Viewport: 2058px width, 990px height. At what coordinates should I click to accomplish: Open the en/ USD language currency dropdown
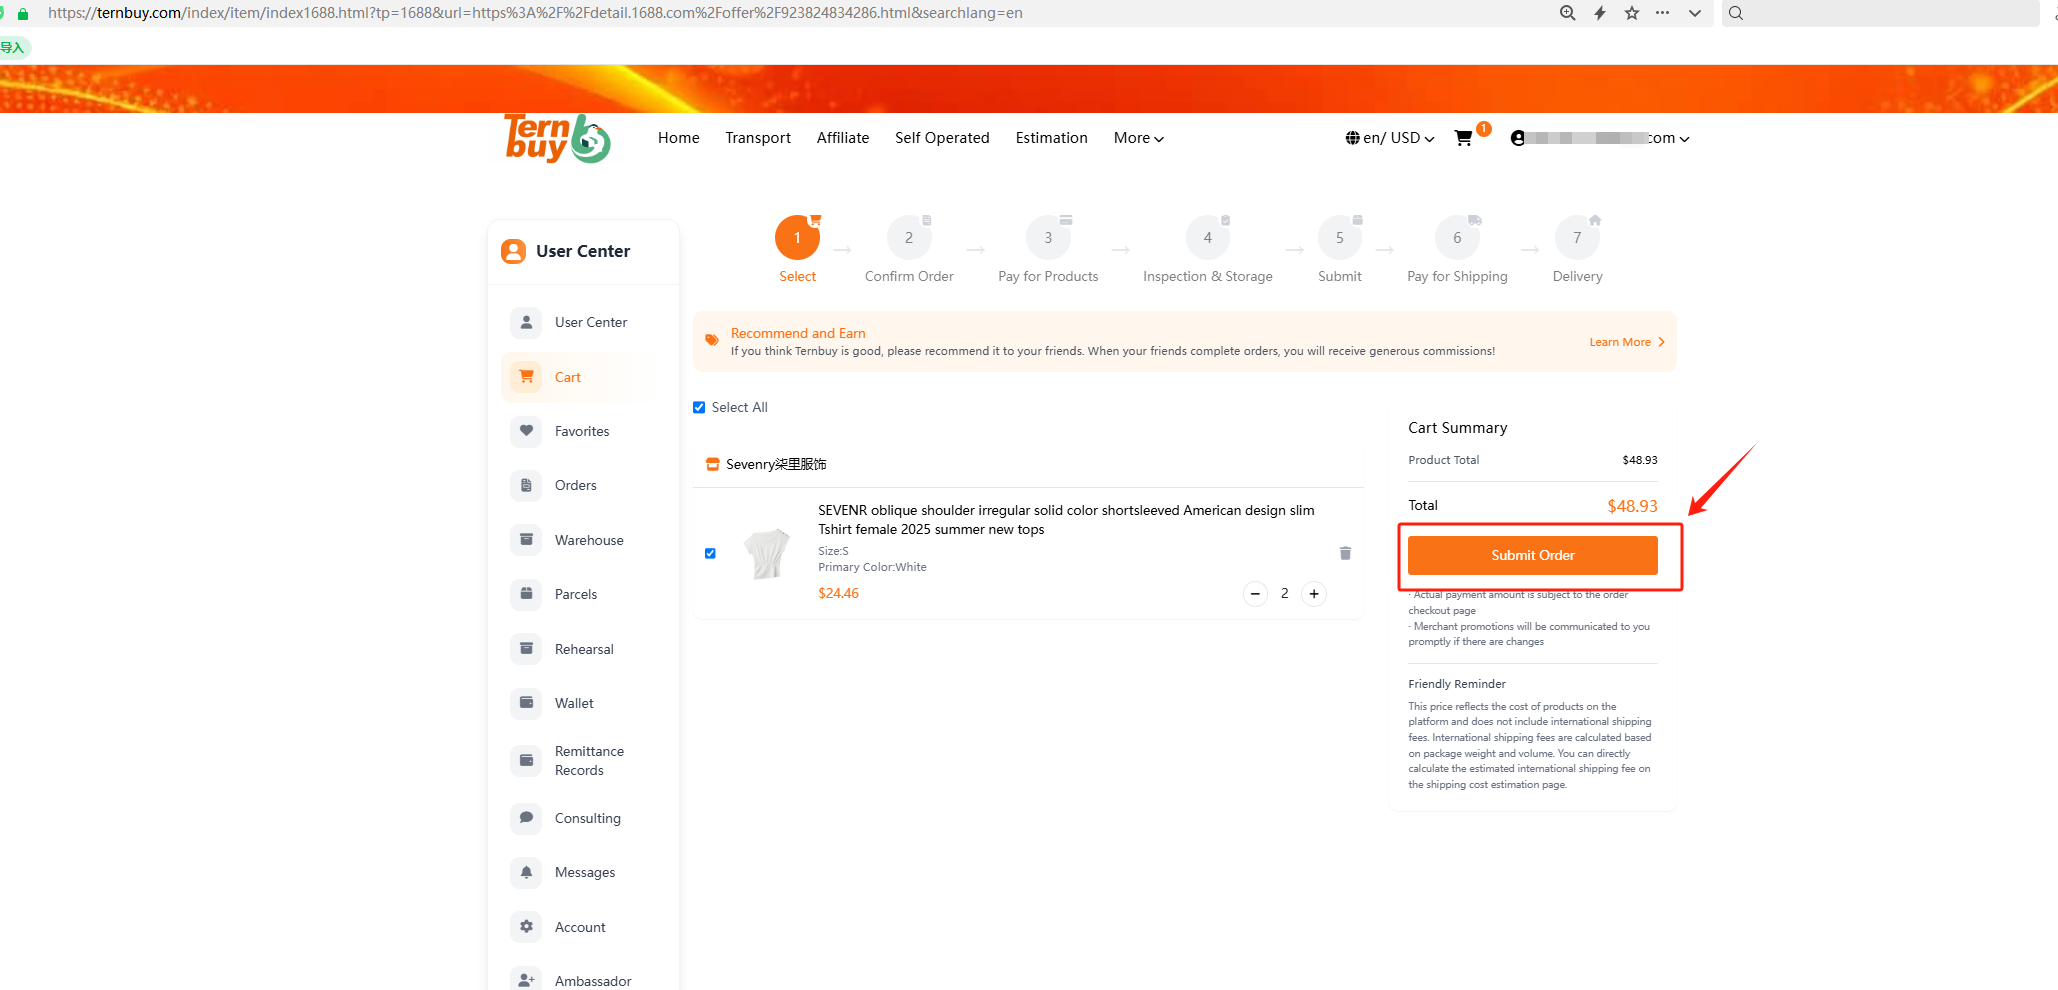pyautogui.click(x=1390, y=138)
